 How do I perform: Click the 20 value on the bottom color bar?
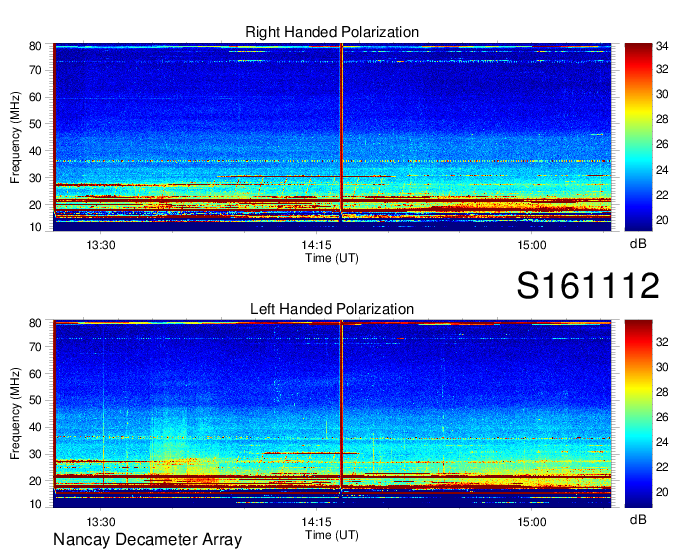662,492
